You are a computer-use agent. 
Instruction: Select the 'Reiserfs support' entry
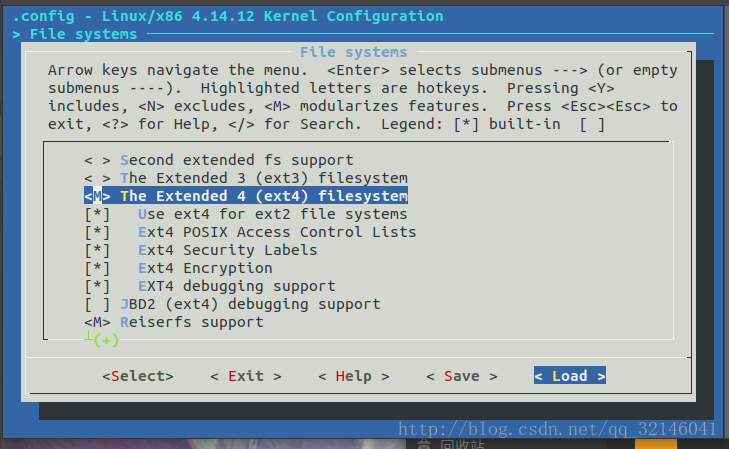pos(192,322)
